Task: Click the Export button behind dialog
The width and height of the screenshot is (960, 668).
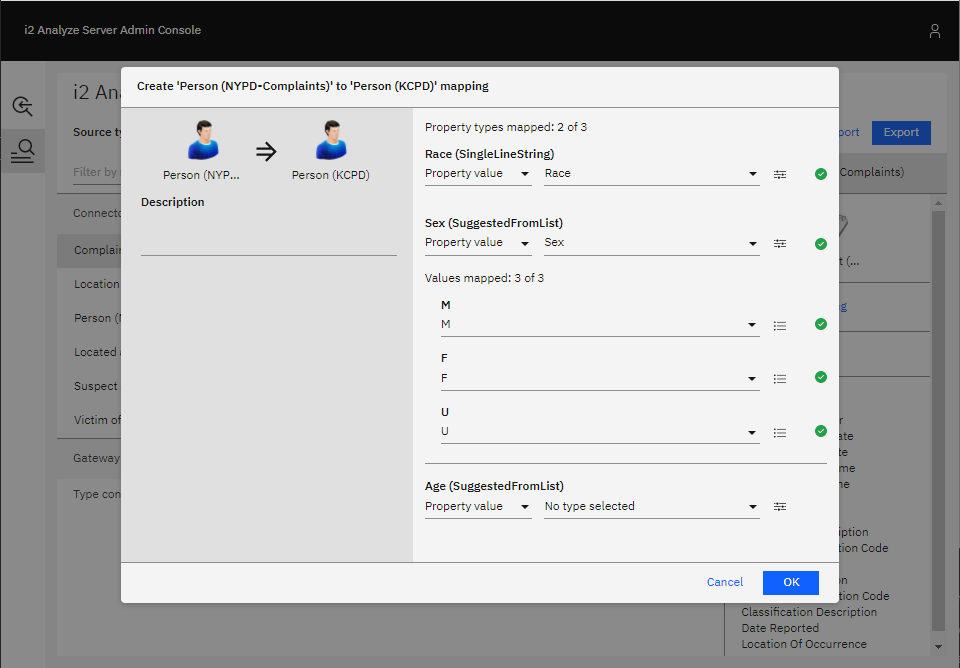Action: click(900, 132)
